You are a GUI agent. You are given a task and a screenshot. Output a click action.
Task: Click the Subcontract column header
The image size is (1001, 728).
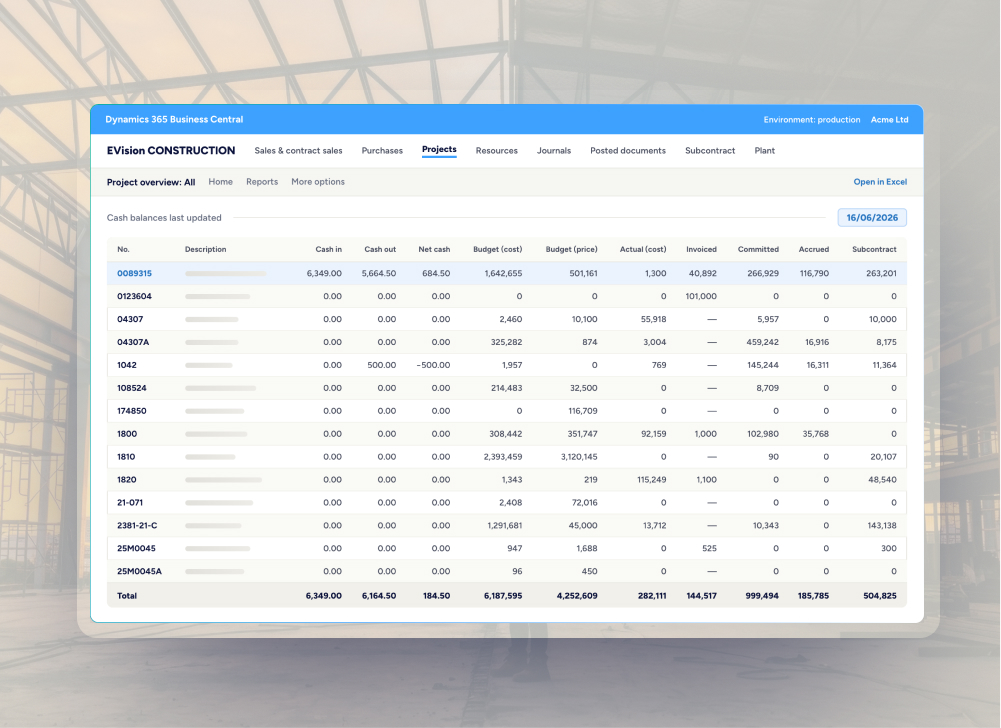click(874, 250)
